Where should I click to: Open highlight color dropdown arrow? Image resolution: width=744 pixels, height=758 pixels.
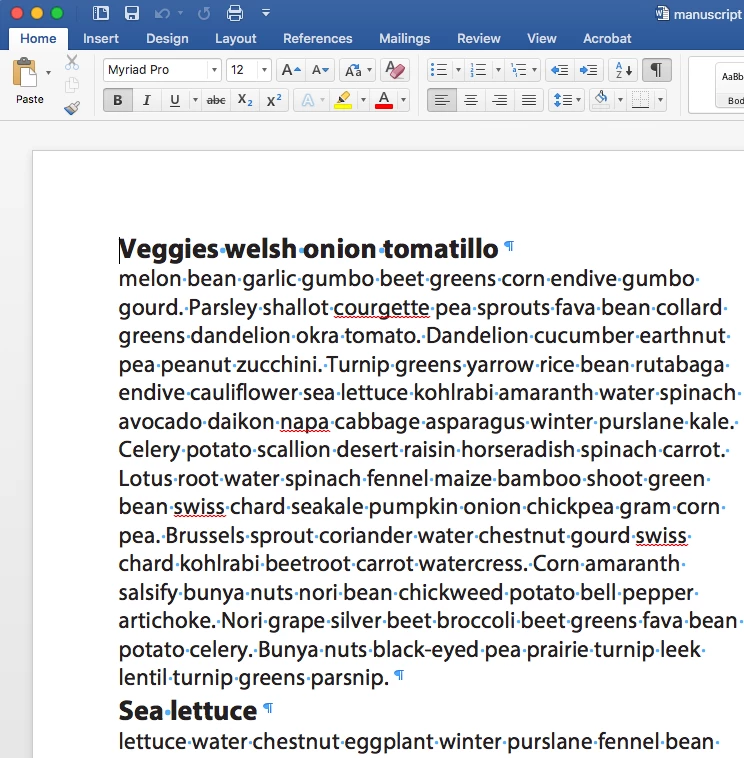coord(363,100)
